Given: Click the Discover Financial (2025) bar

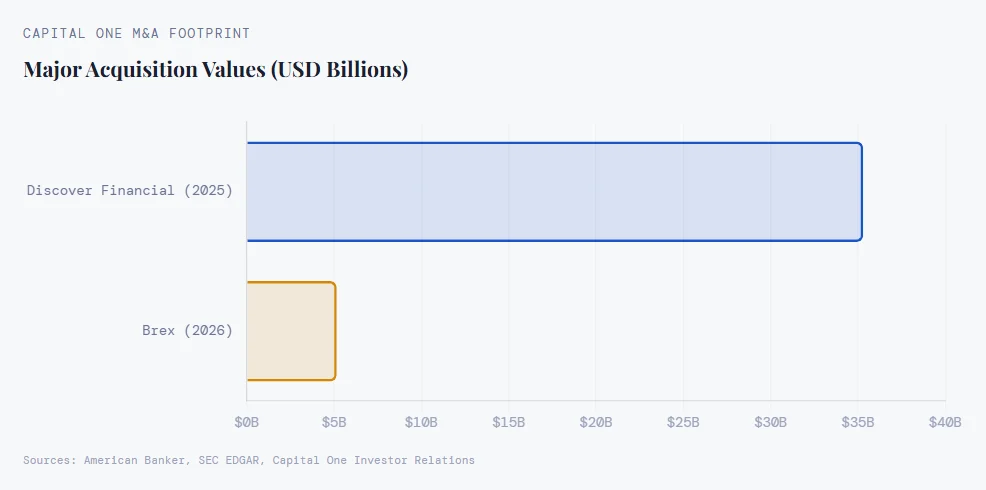Looking at the screenshot, I should (x=554, y=191).
